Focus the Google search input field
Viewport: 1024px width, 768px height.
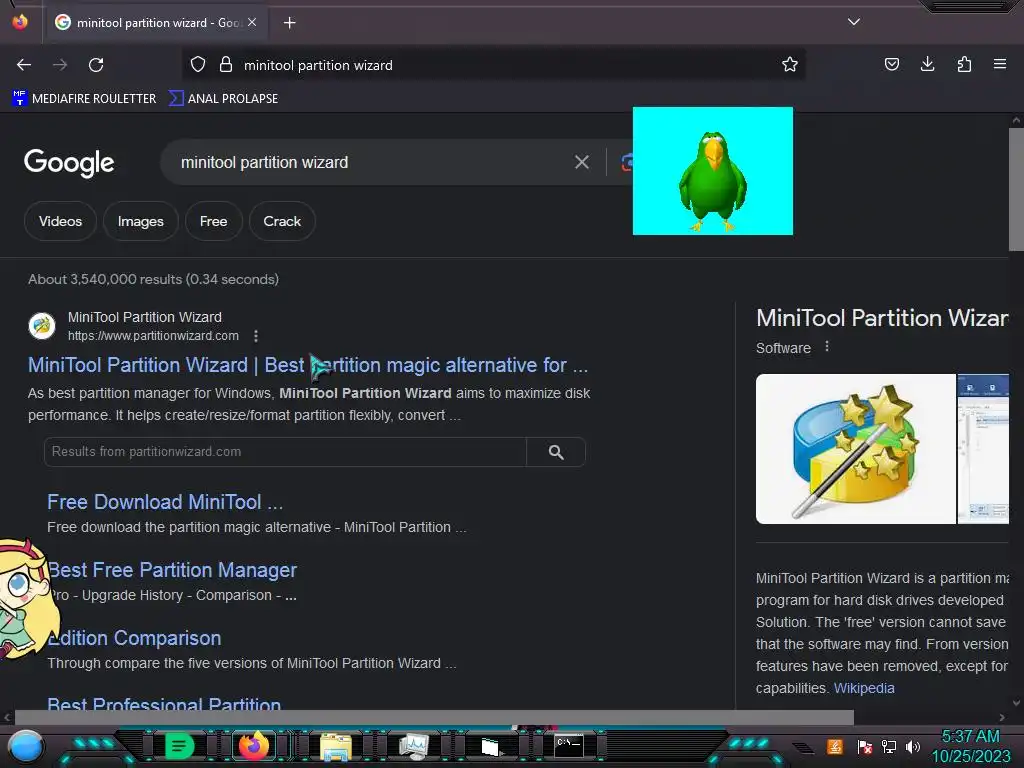tap(372, 162)
